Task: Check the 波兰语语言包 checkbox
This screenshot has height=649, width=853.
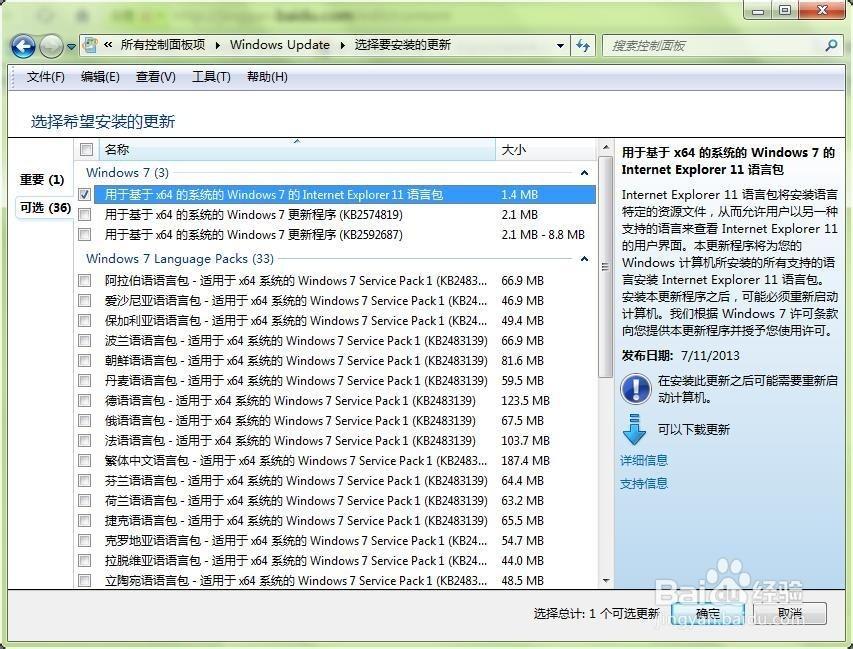Action: click(84, 341)
